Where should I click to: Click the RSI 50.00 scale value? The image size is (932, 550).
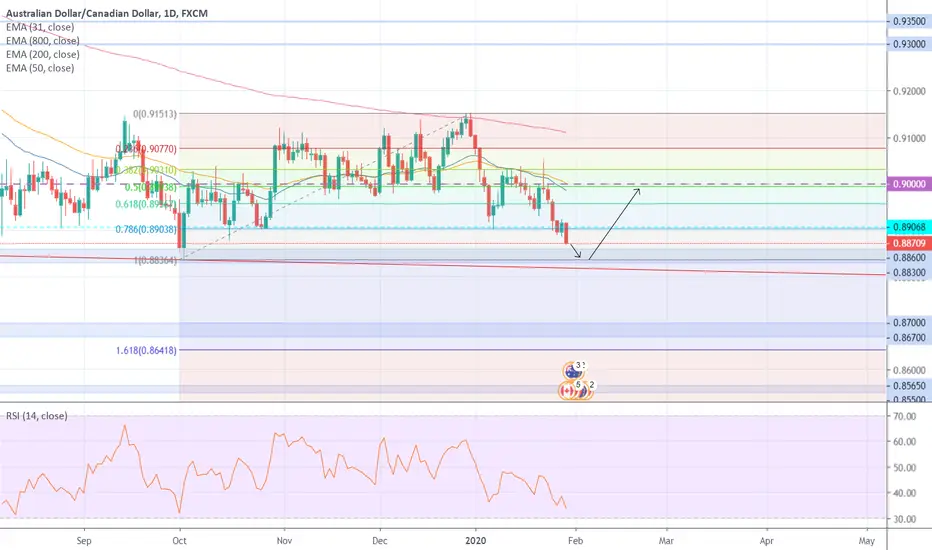point(906,468)
